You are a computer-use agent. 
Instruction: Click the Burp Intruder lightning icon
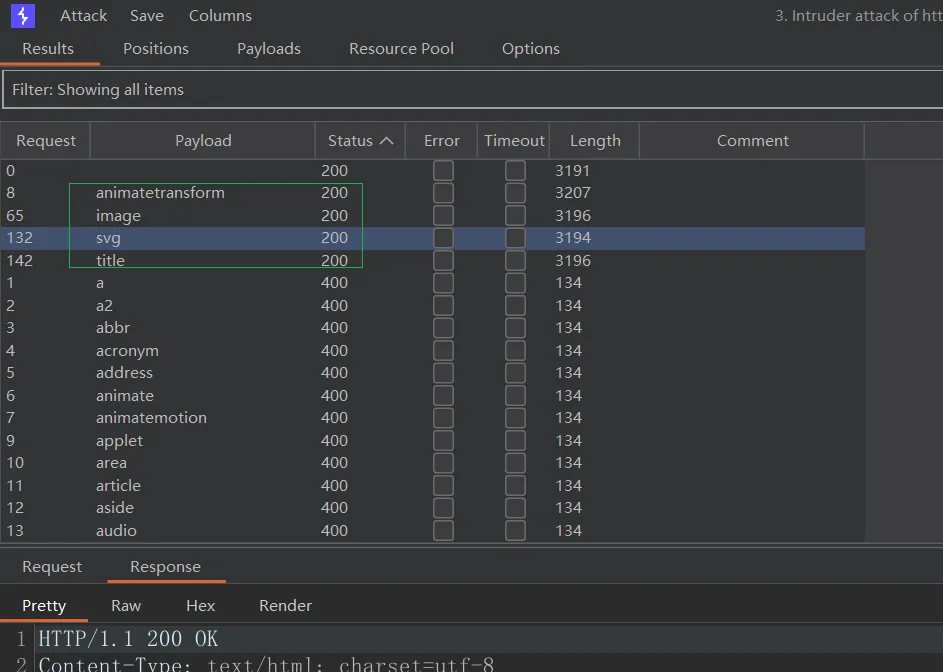[x=23, y=16]
